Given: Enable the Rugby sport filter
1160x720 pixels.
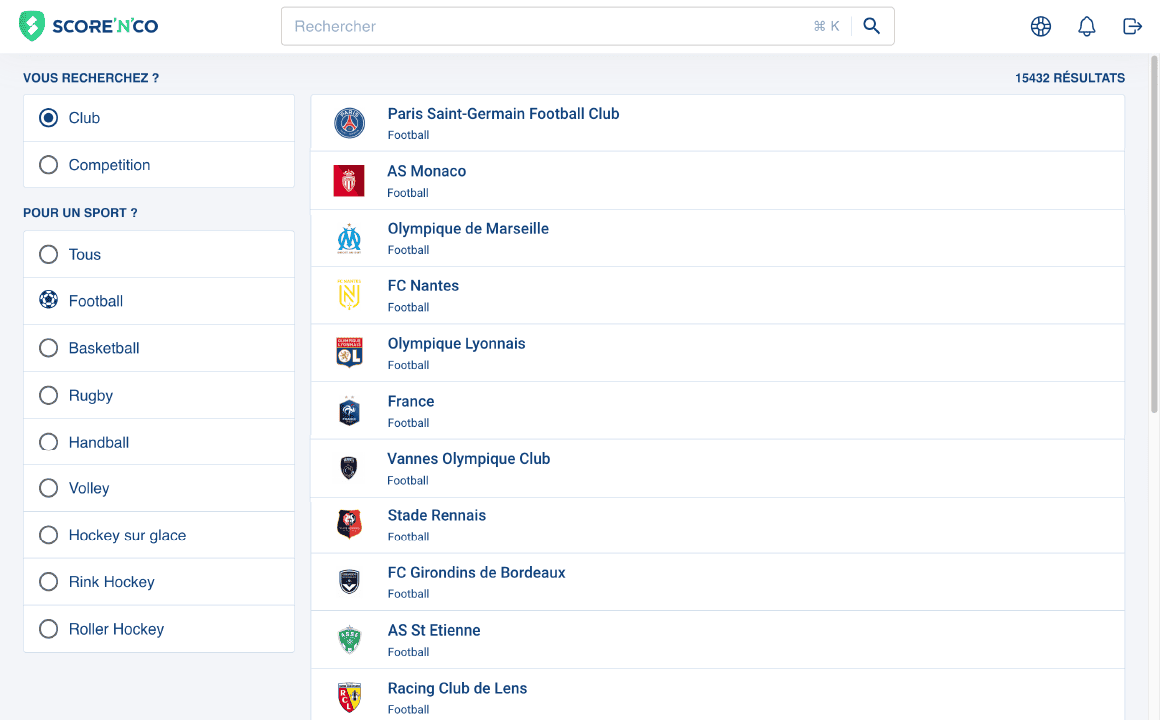Looking at the screenshot, I should [x=48, y=395].
